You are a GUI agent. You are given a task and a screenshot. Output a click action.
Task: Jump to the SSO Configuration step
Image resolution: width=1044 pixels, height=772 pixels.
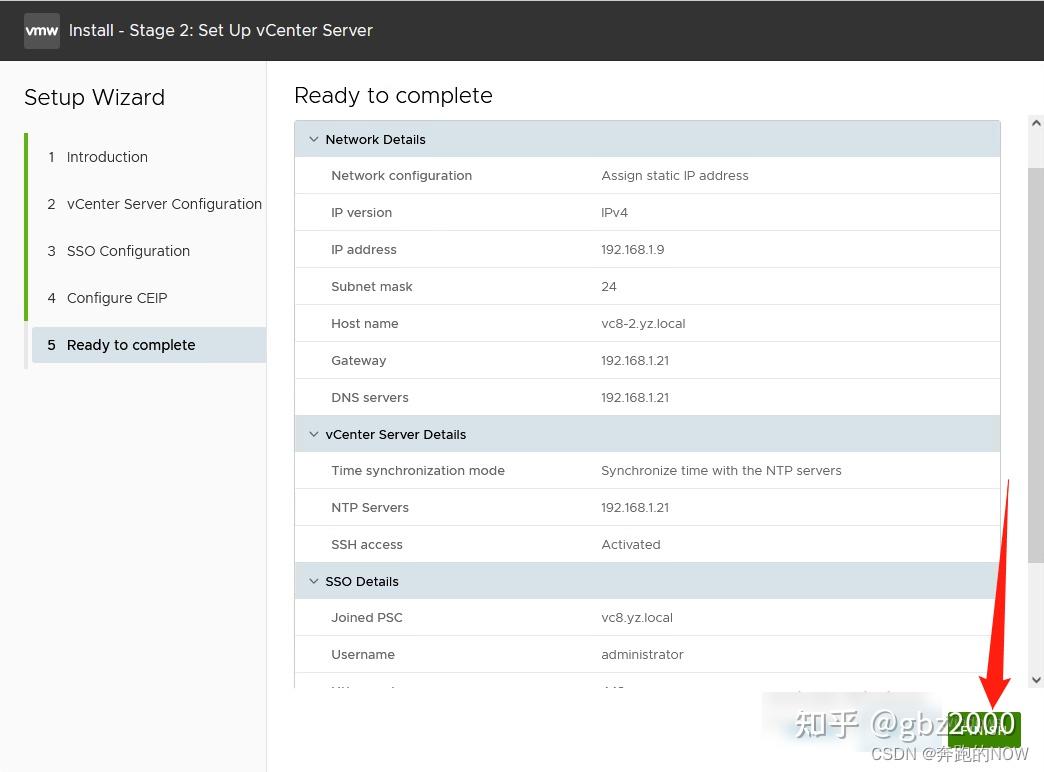(x=128, y=251)
